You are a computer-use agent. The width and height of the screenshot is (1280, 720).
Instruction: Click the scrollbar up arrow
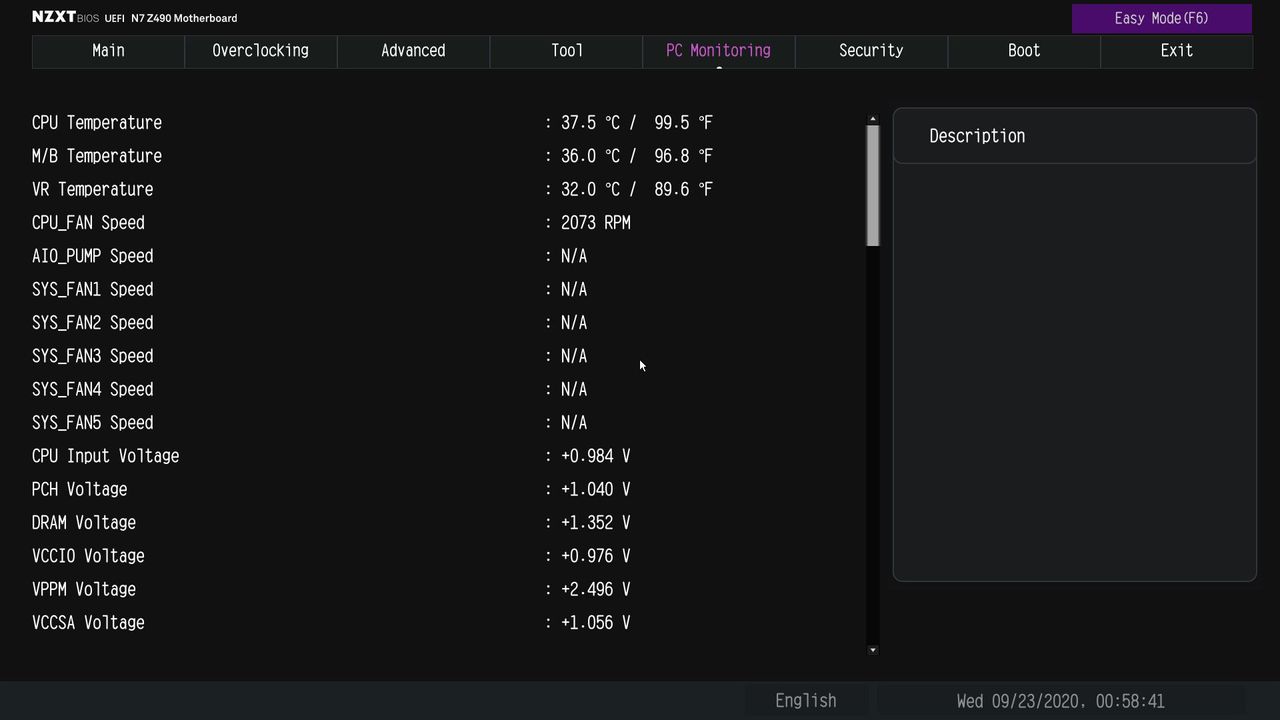click(x=873, y=120)
